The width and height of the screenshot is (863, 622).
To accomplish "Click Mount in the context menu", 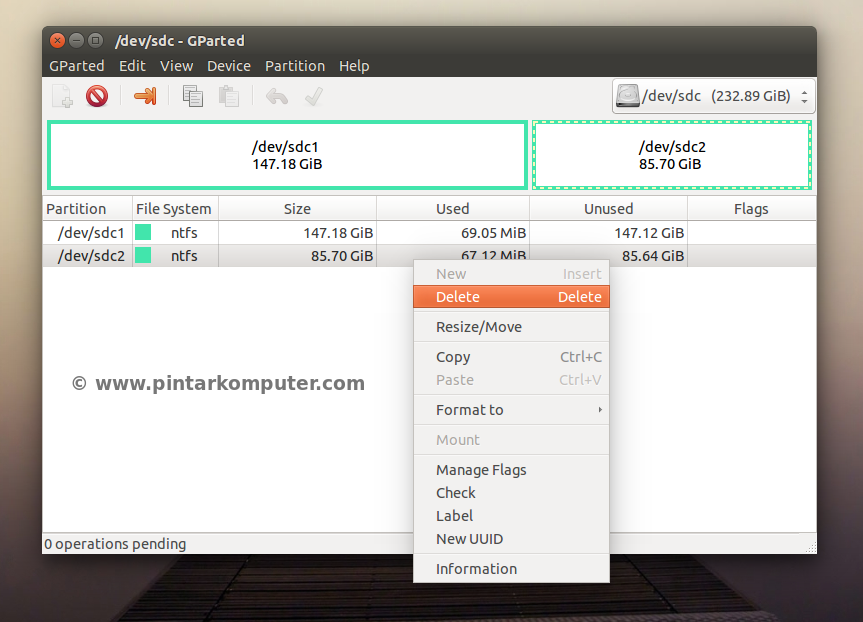I will pos(511,440).
